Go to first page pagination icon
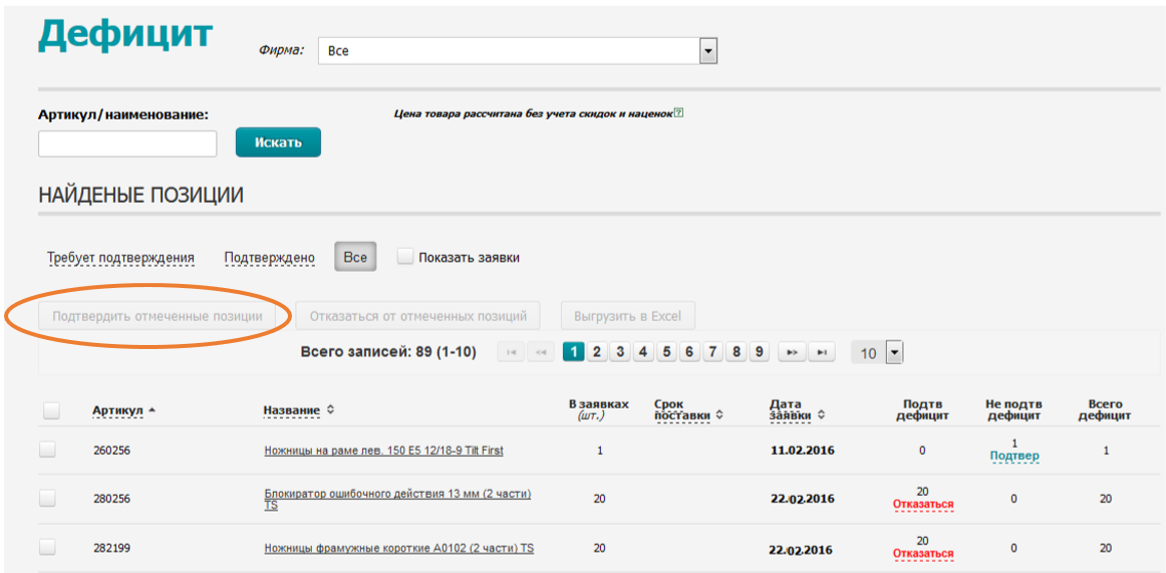1166x573 pixels. tap(510, 352)
